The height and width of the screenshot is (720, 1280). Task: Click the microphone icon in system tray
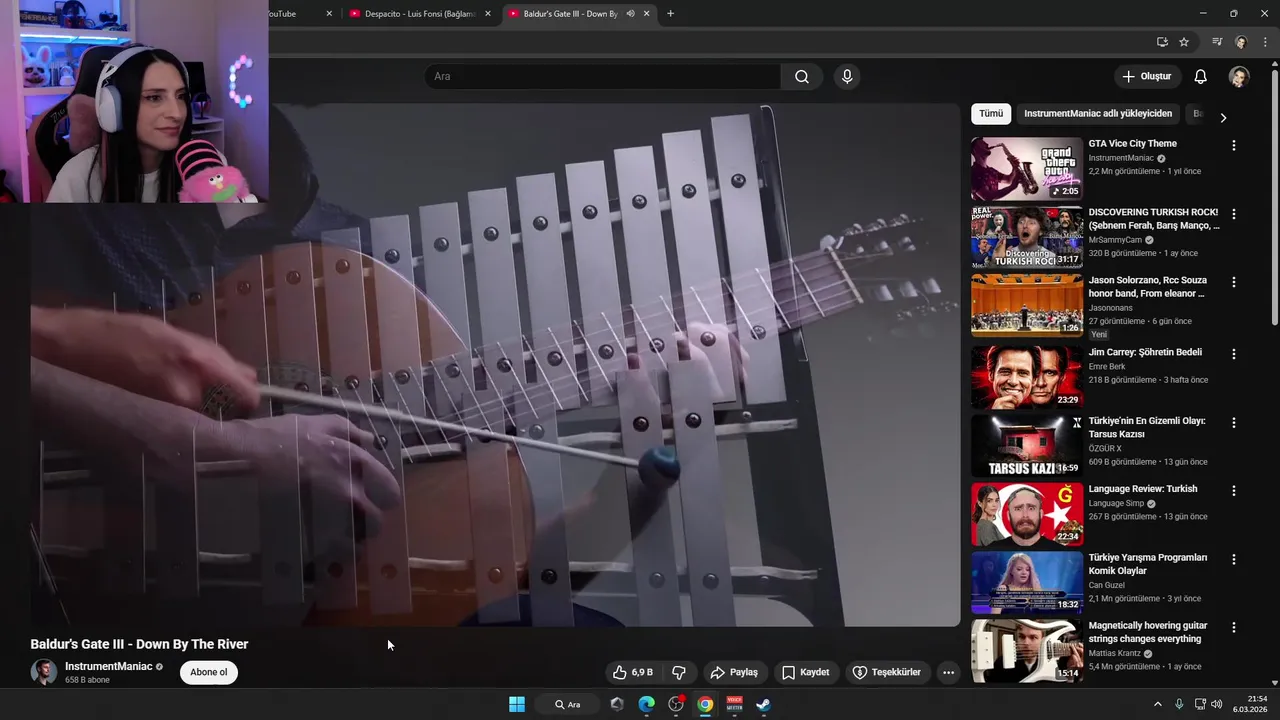tap(1179, 704)
